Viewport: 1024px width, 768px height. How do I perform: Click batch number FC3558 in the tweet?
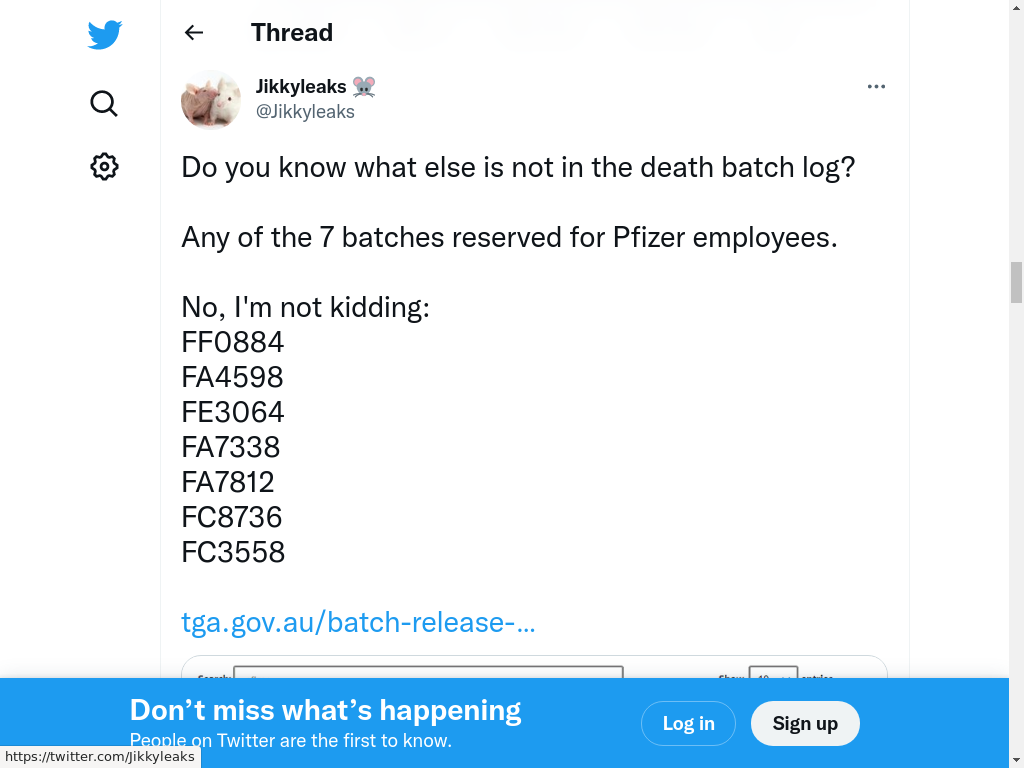(x=233, y=552)
